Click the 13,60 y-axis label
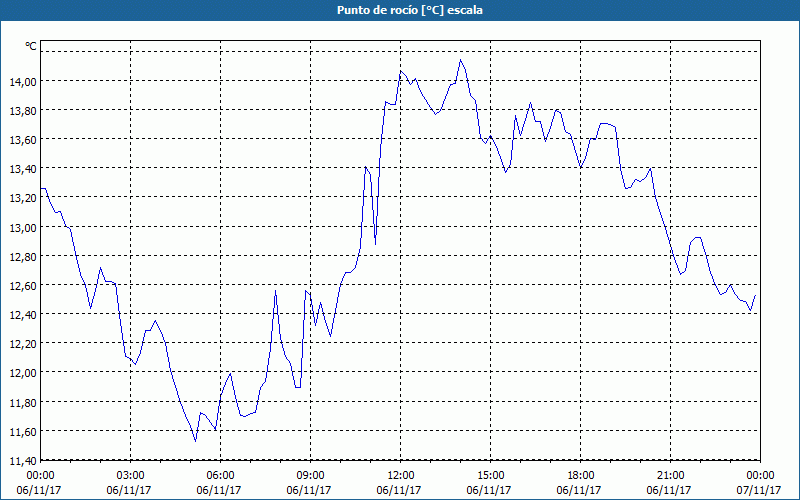800x500 pixels. click(23, 140)
